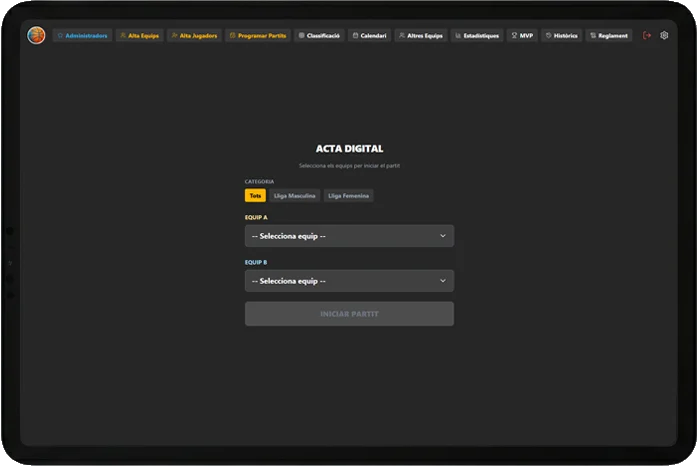Viewport: 698px width, 466px height.
Task: Open Reglament rules page
Action: 609,35
